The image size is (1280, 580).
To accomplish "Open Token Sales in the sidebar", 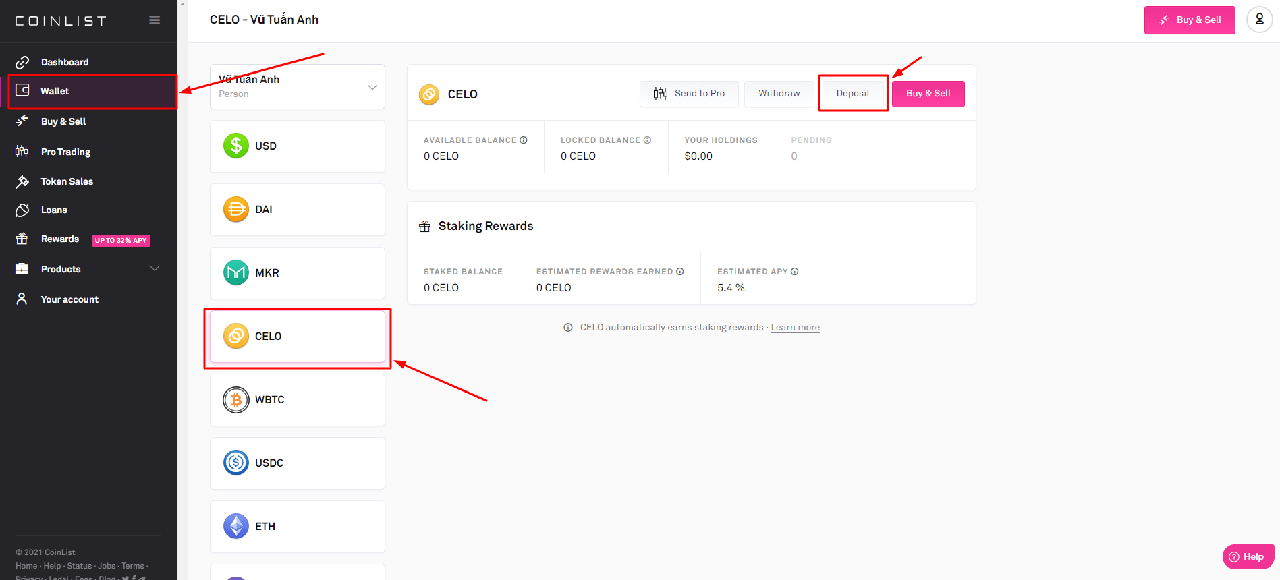I will coord(65,181).
